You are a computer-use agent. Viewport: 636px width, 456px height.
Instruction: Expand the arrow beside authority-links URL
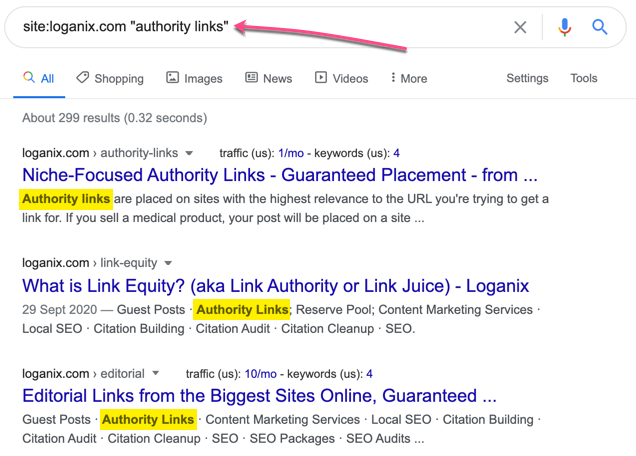pos(189,153)
